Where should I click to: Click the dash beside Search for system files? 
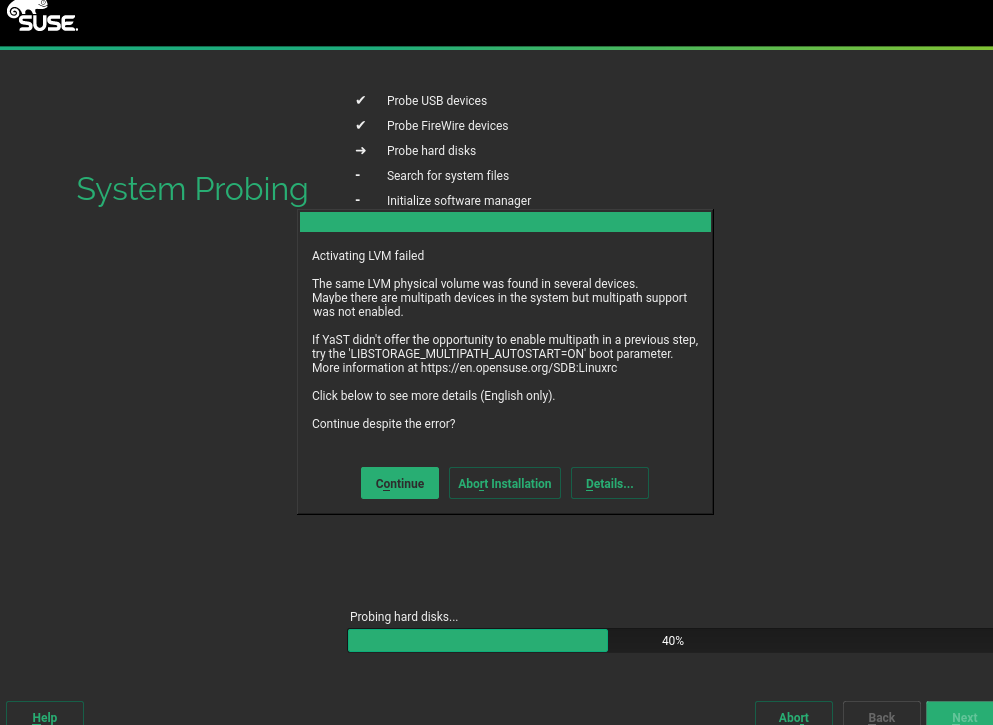click(358, 175)
